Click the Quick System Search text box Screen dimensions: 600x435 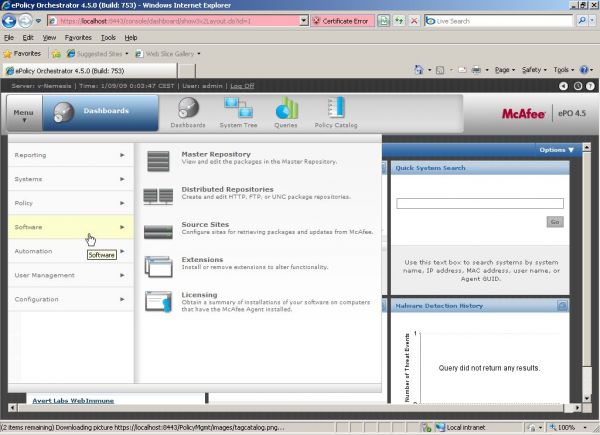point(480,204)
